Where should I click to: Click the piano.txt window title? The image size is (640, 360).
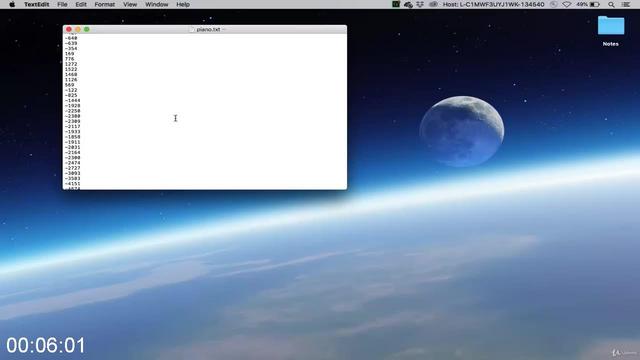pyautogui.click(x=208, y=29)
